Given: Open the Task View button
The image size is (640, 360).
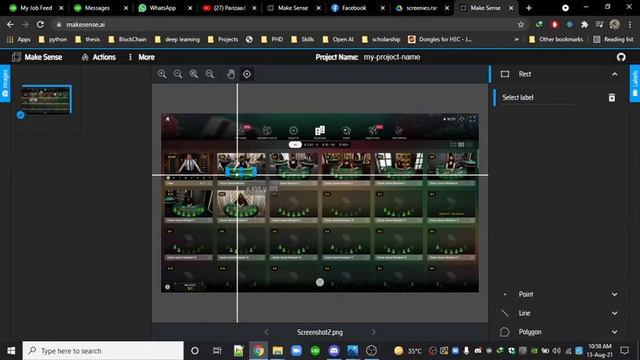Looking at the screenshot, I should click(217, 351).
